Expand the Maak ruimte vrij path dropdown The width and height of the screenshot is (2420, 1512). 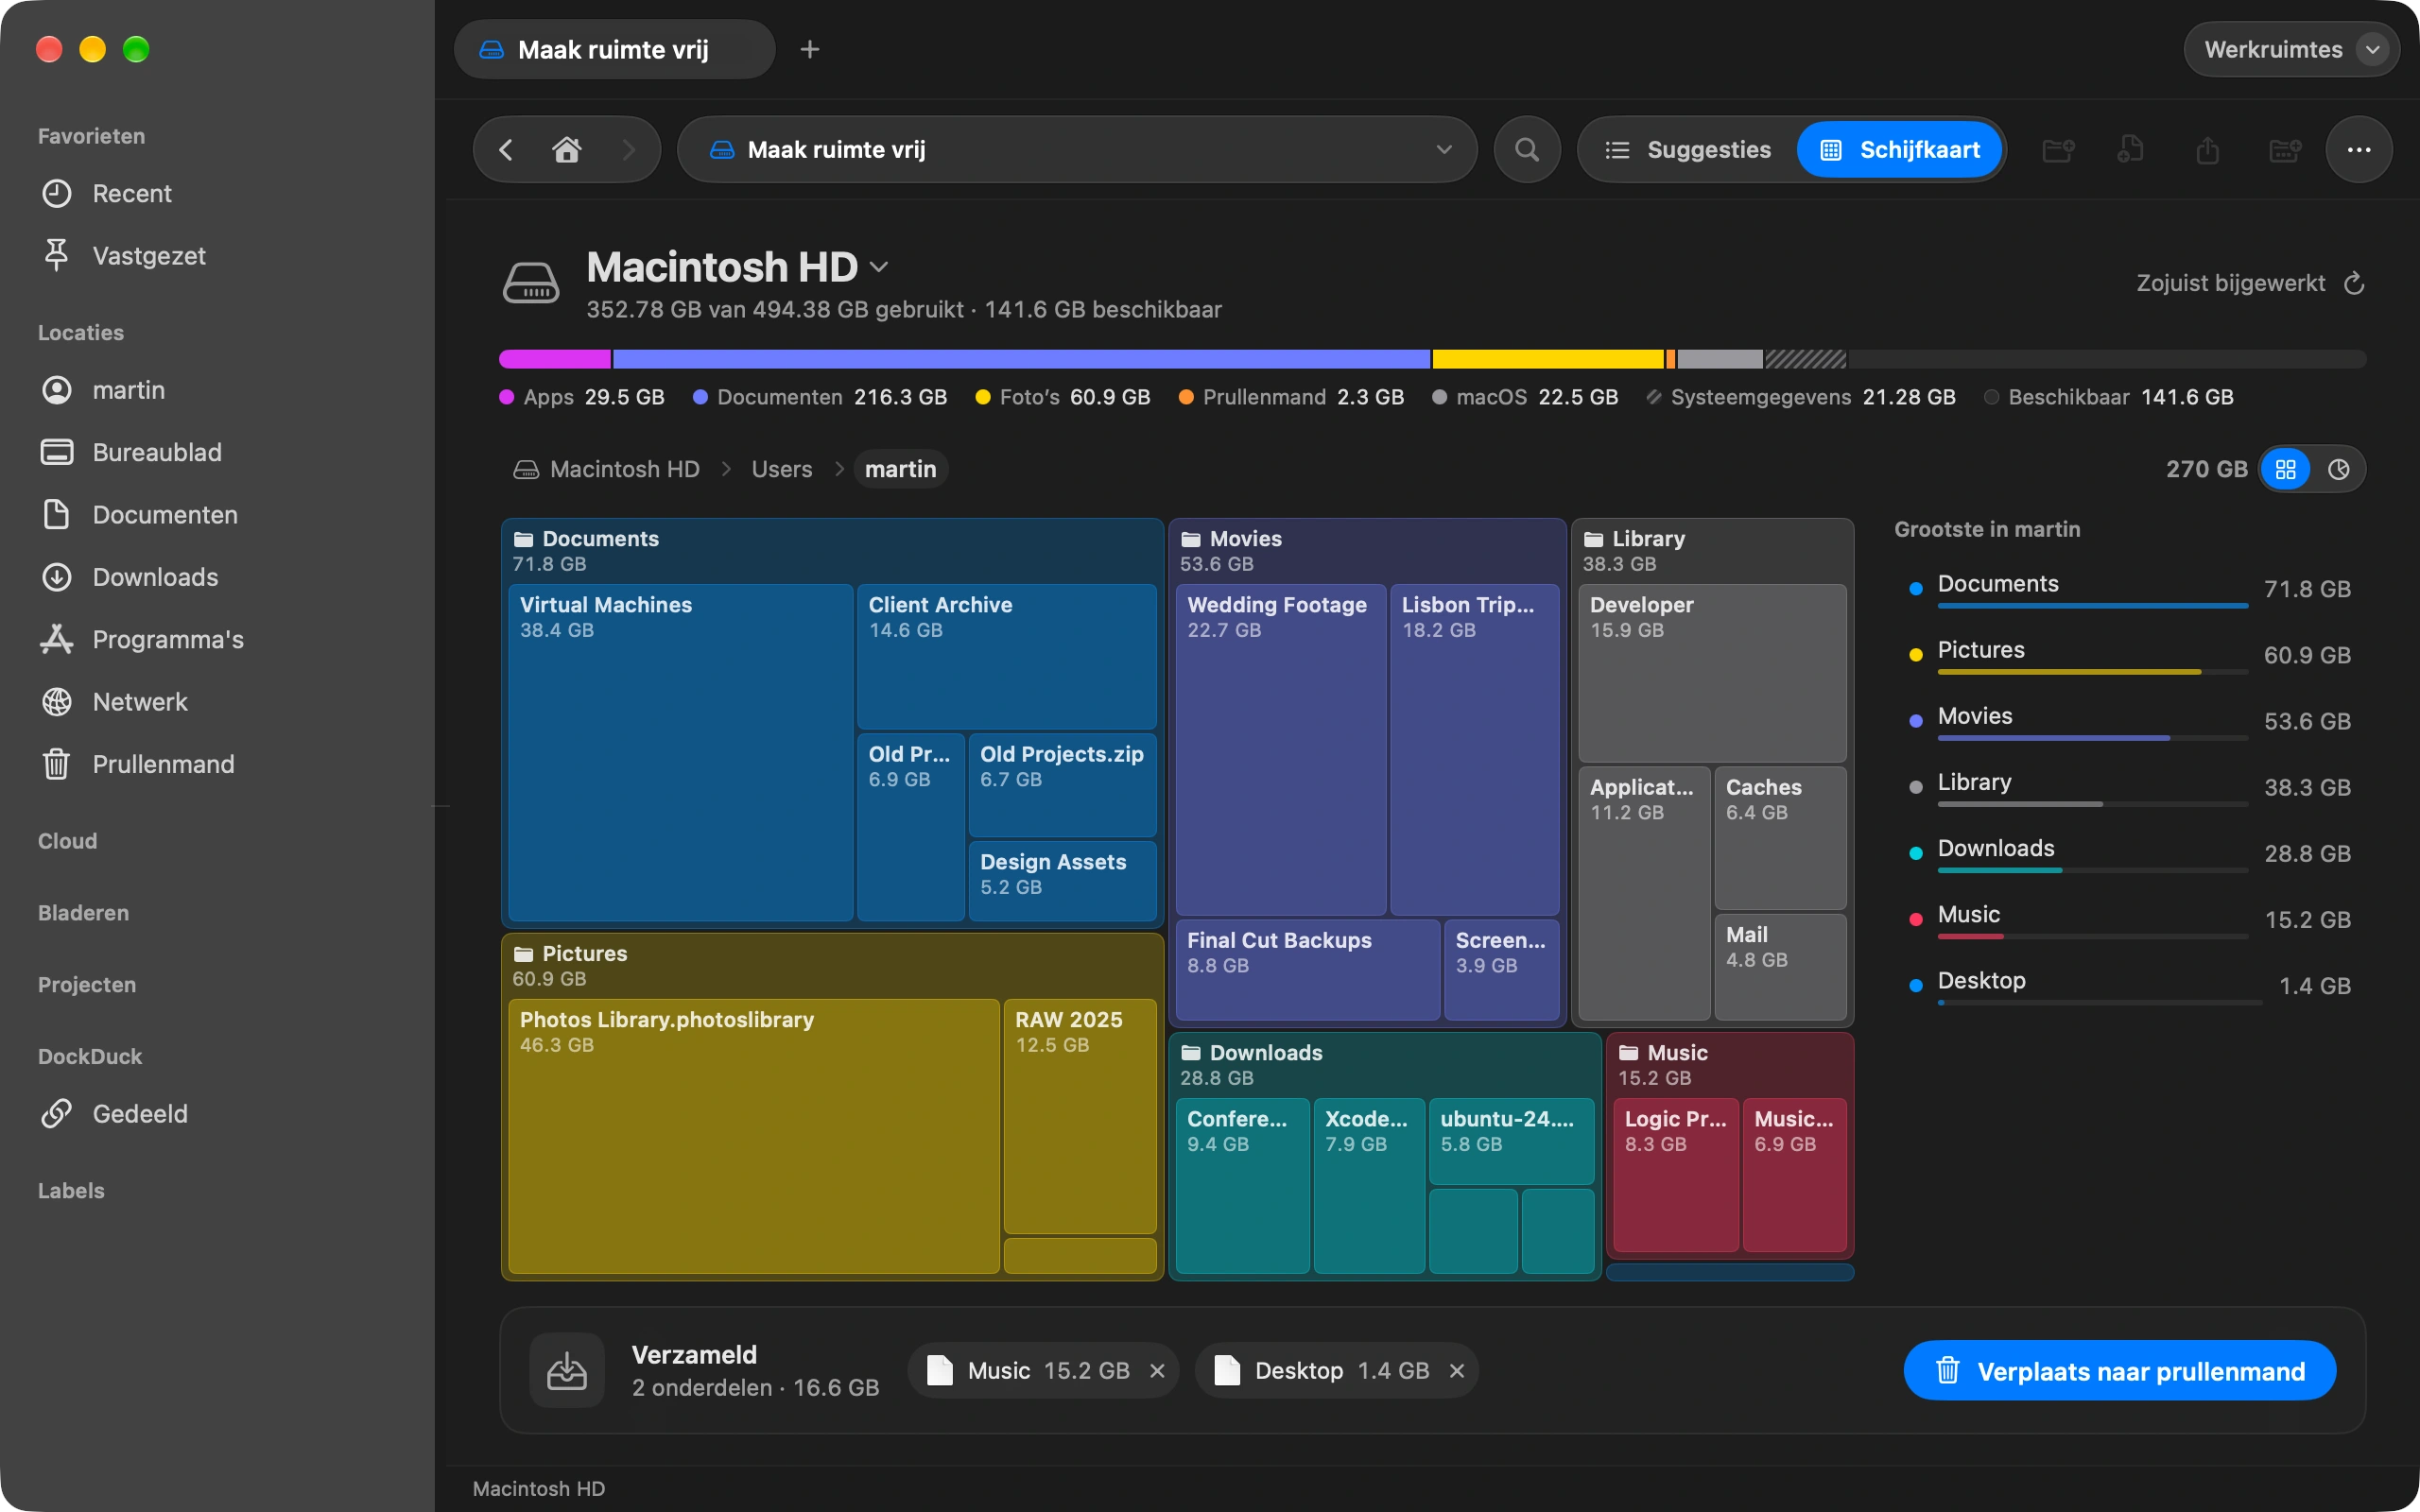pyautogui.click(x=1444, y=150)
